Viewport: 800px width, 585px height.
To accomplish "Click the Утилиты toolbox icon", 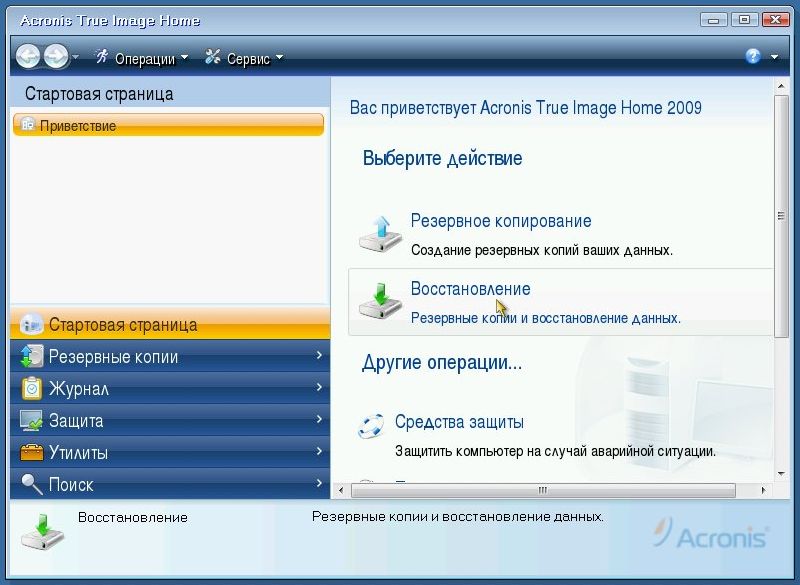I will click(x=31, y=452).
